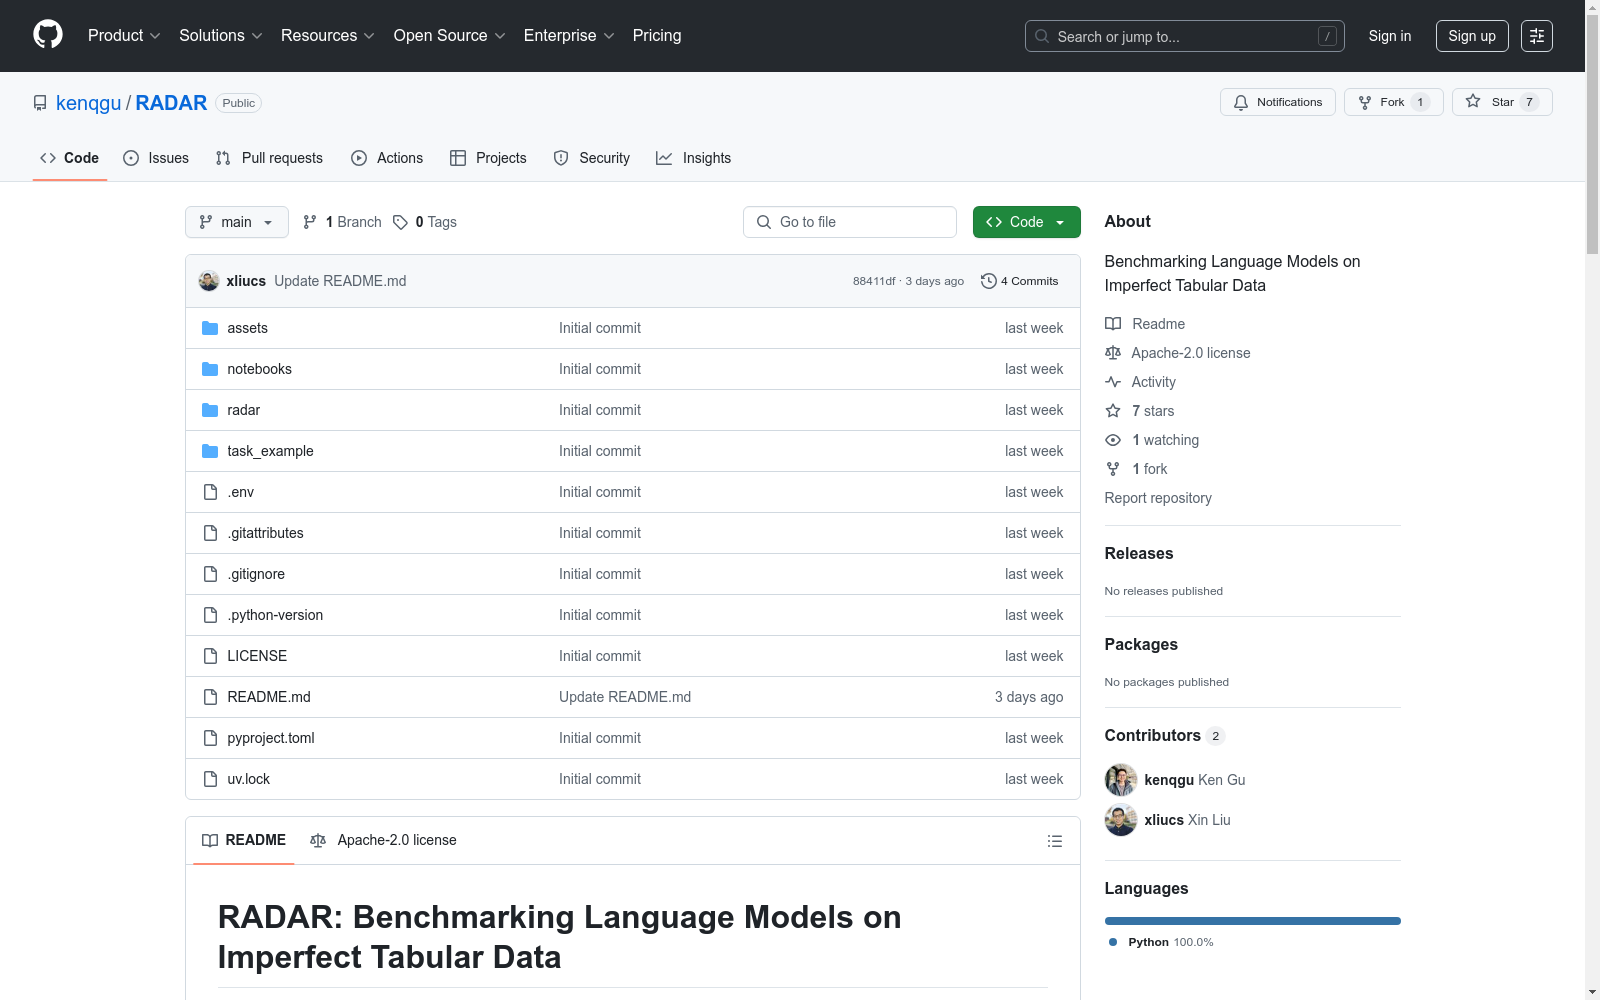Screen dimensions: 1600x1000
Task: Expand the Solutions menu
Action: [x=221, y=36]
